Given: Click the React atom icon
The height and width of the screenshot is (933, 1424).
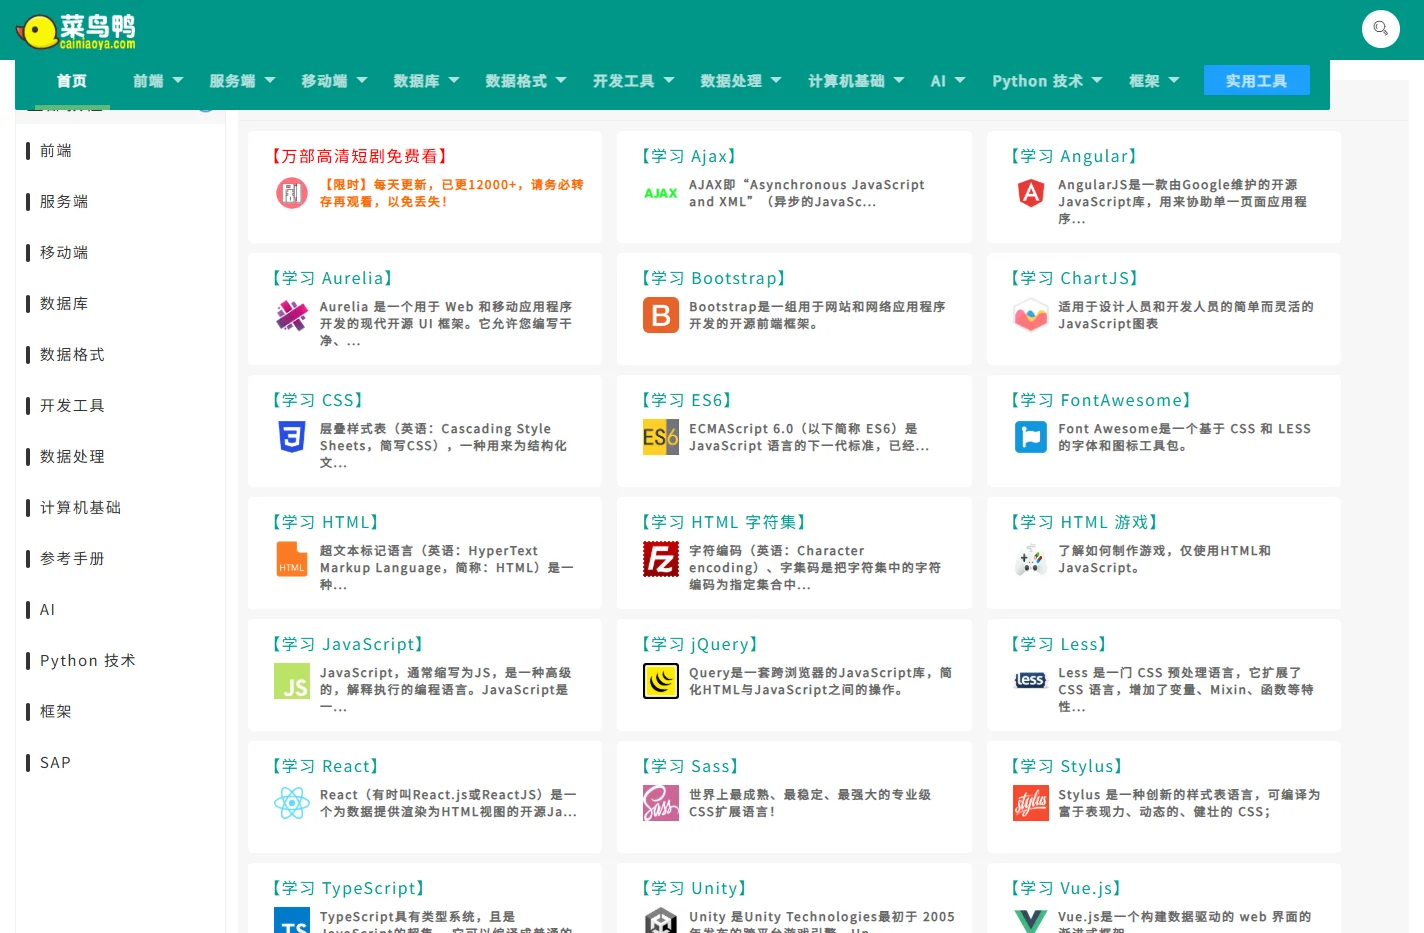Looking at the screenshot, I should click(292, 803).
